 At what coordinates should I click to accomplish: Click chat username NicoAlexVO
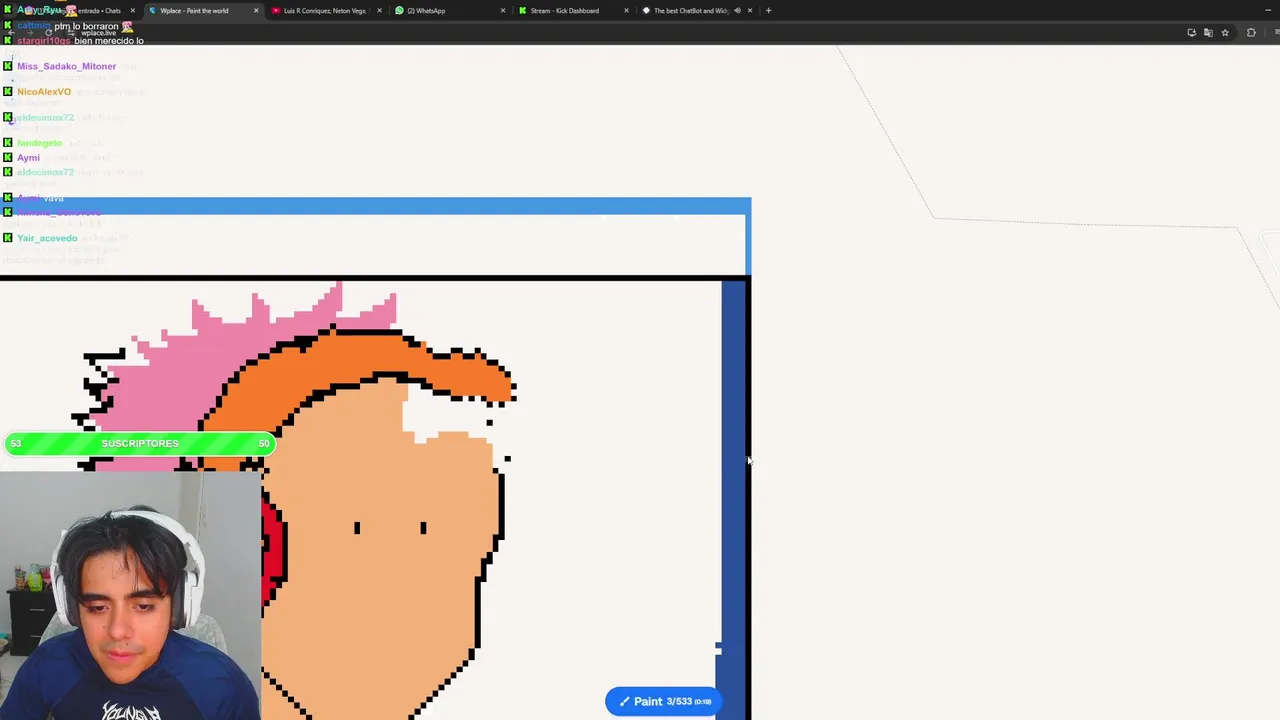[x=44, y=92]
